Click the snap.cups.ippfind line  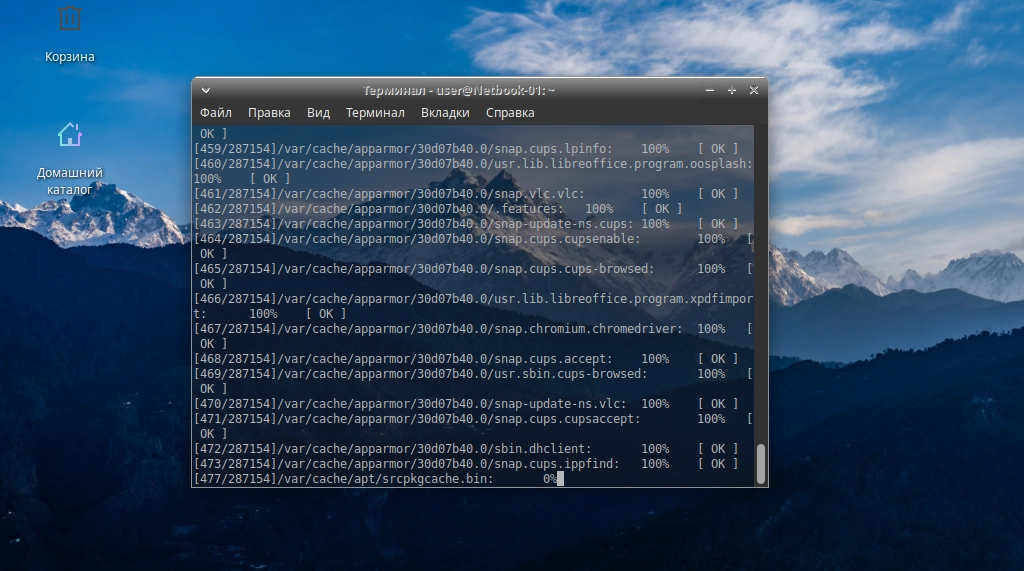[x=466, y=464]
